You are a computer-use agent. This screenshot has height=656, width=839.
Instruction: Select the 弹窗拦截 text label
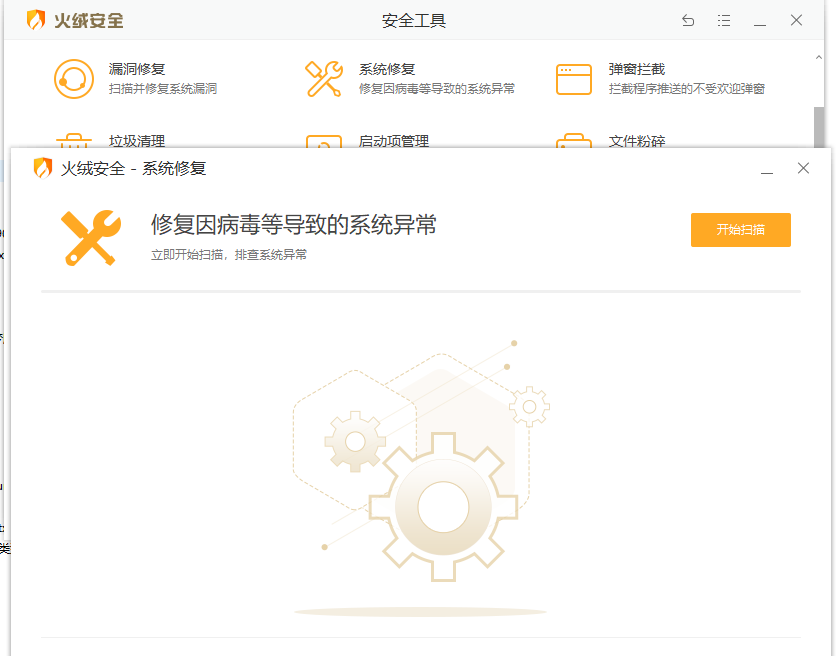[637, 69]
